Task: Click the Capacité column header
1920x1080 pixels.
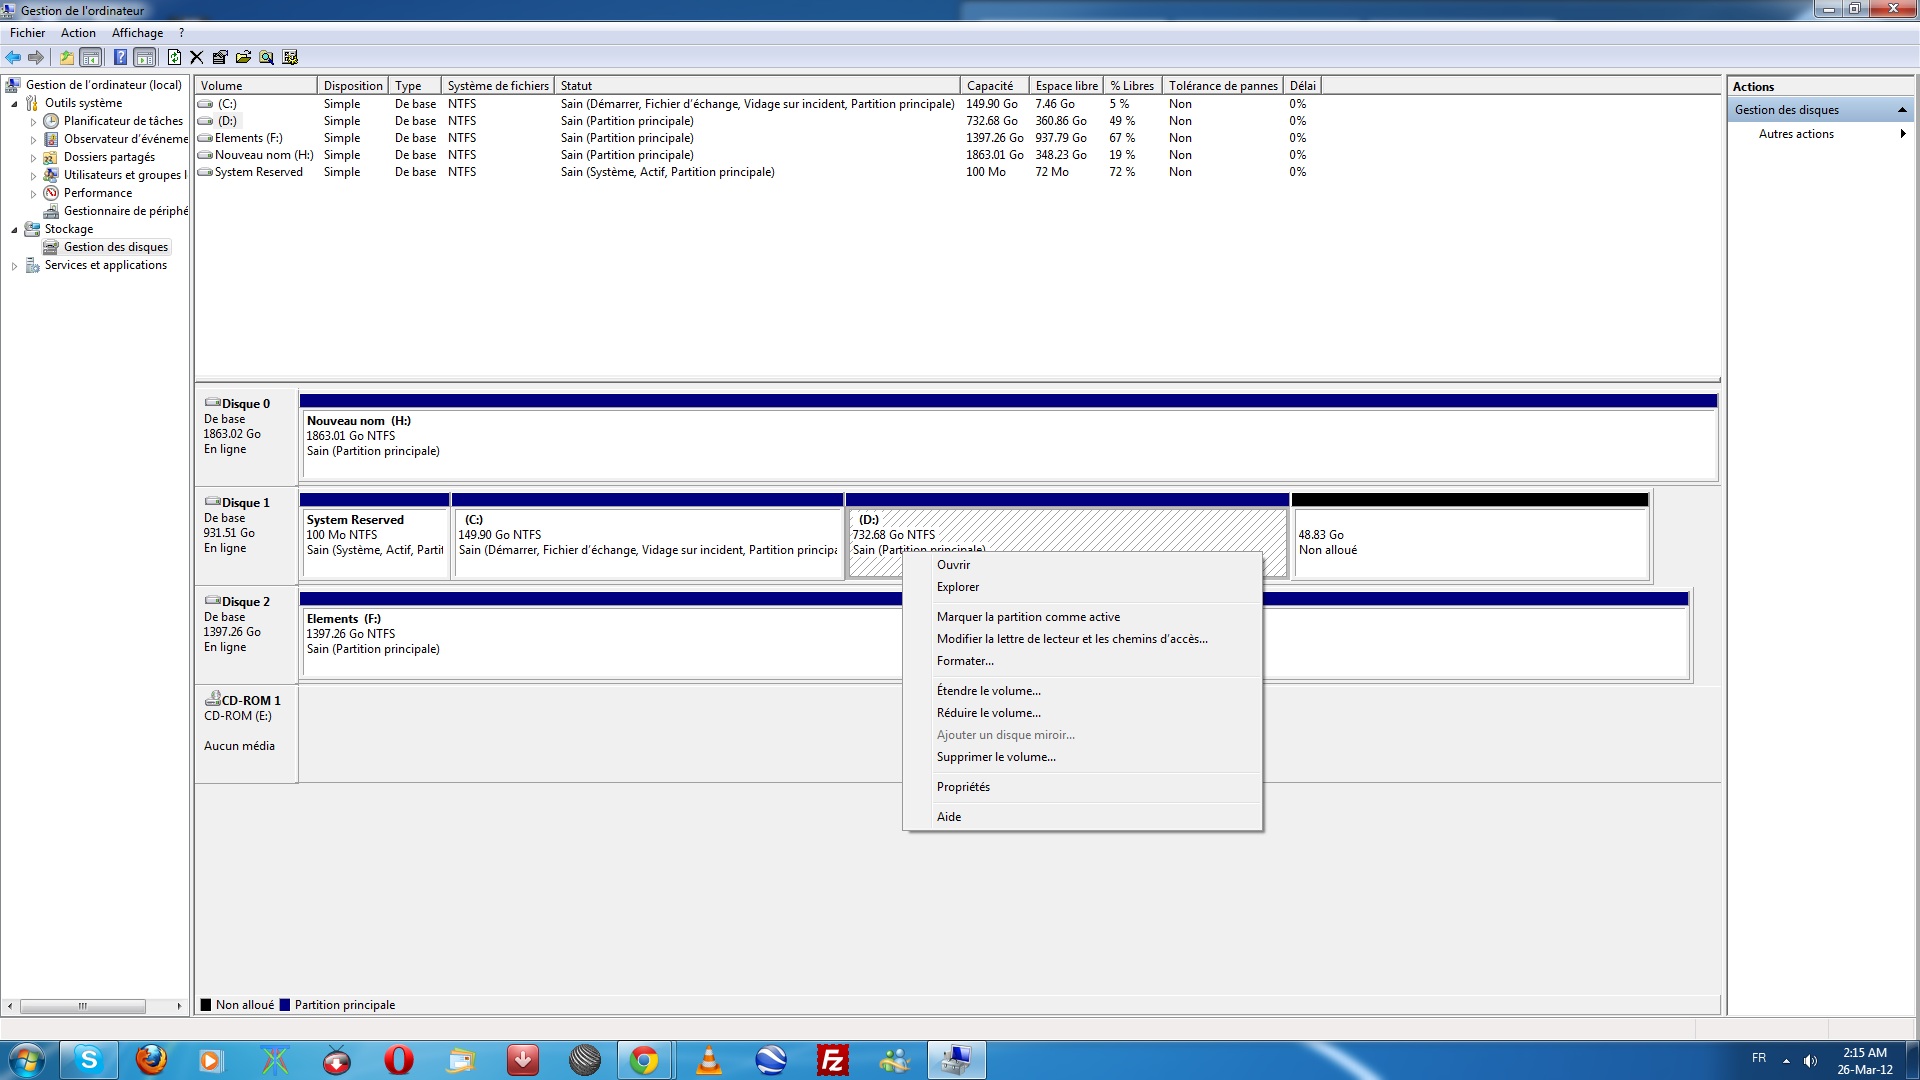Action: [990, 86]
